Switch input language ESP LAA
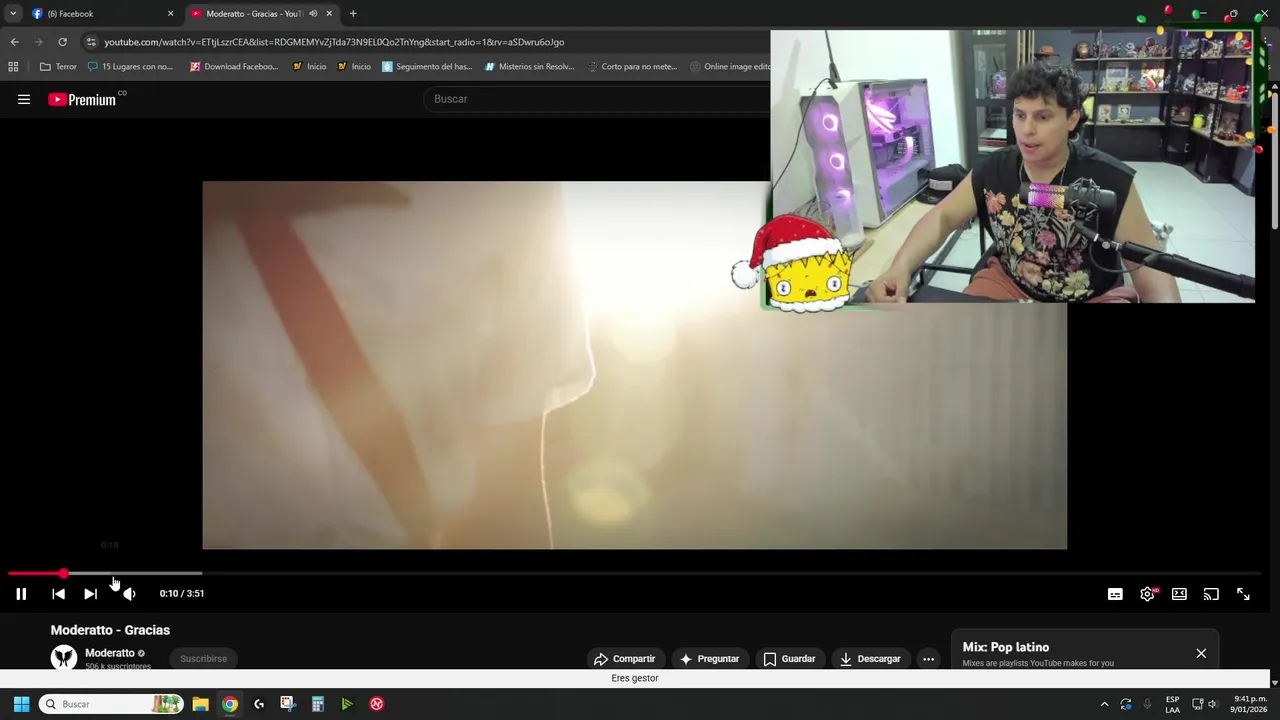The height and width of the screenshot is (720, 1280). pyautogui.click(x=1172, y=704)
